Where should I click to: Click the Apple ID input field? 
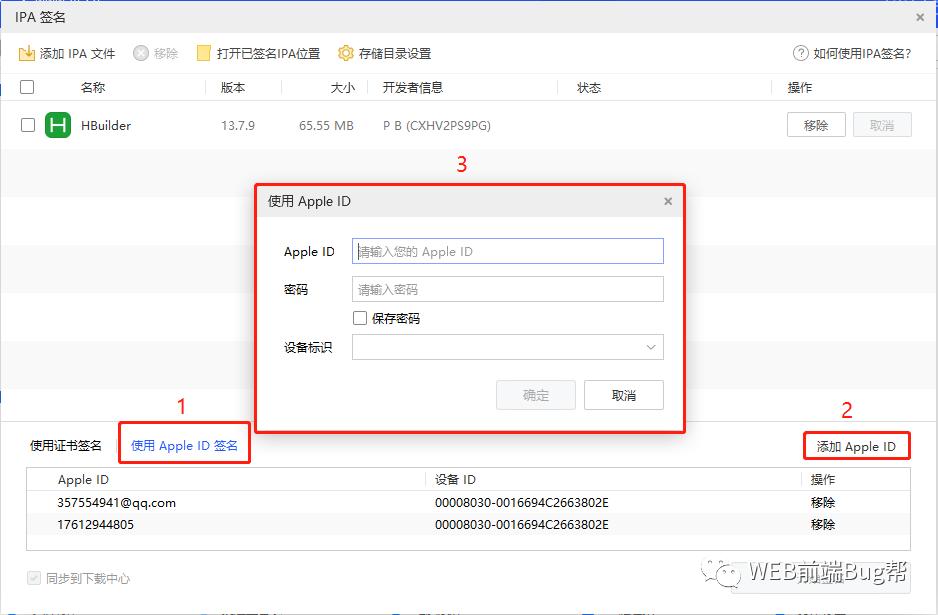click(x=507, y=251)
